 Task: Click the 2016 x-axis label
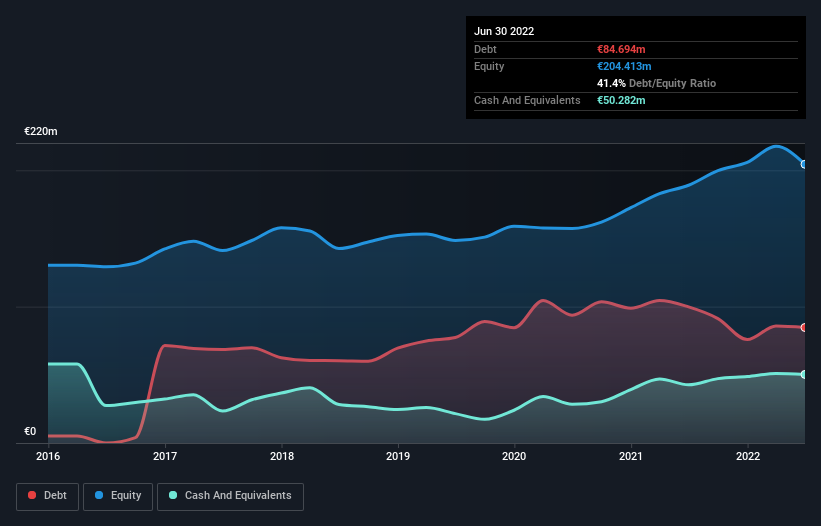point(48,456)
